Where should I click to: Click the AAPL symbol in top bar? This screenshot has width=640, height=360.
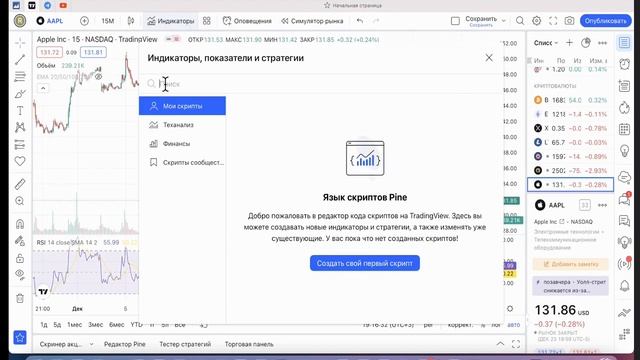click(x=50, y=21)
